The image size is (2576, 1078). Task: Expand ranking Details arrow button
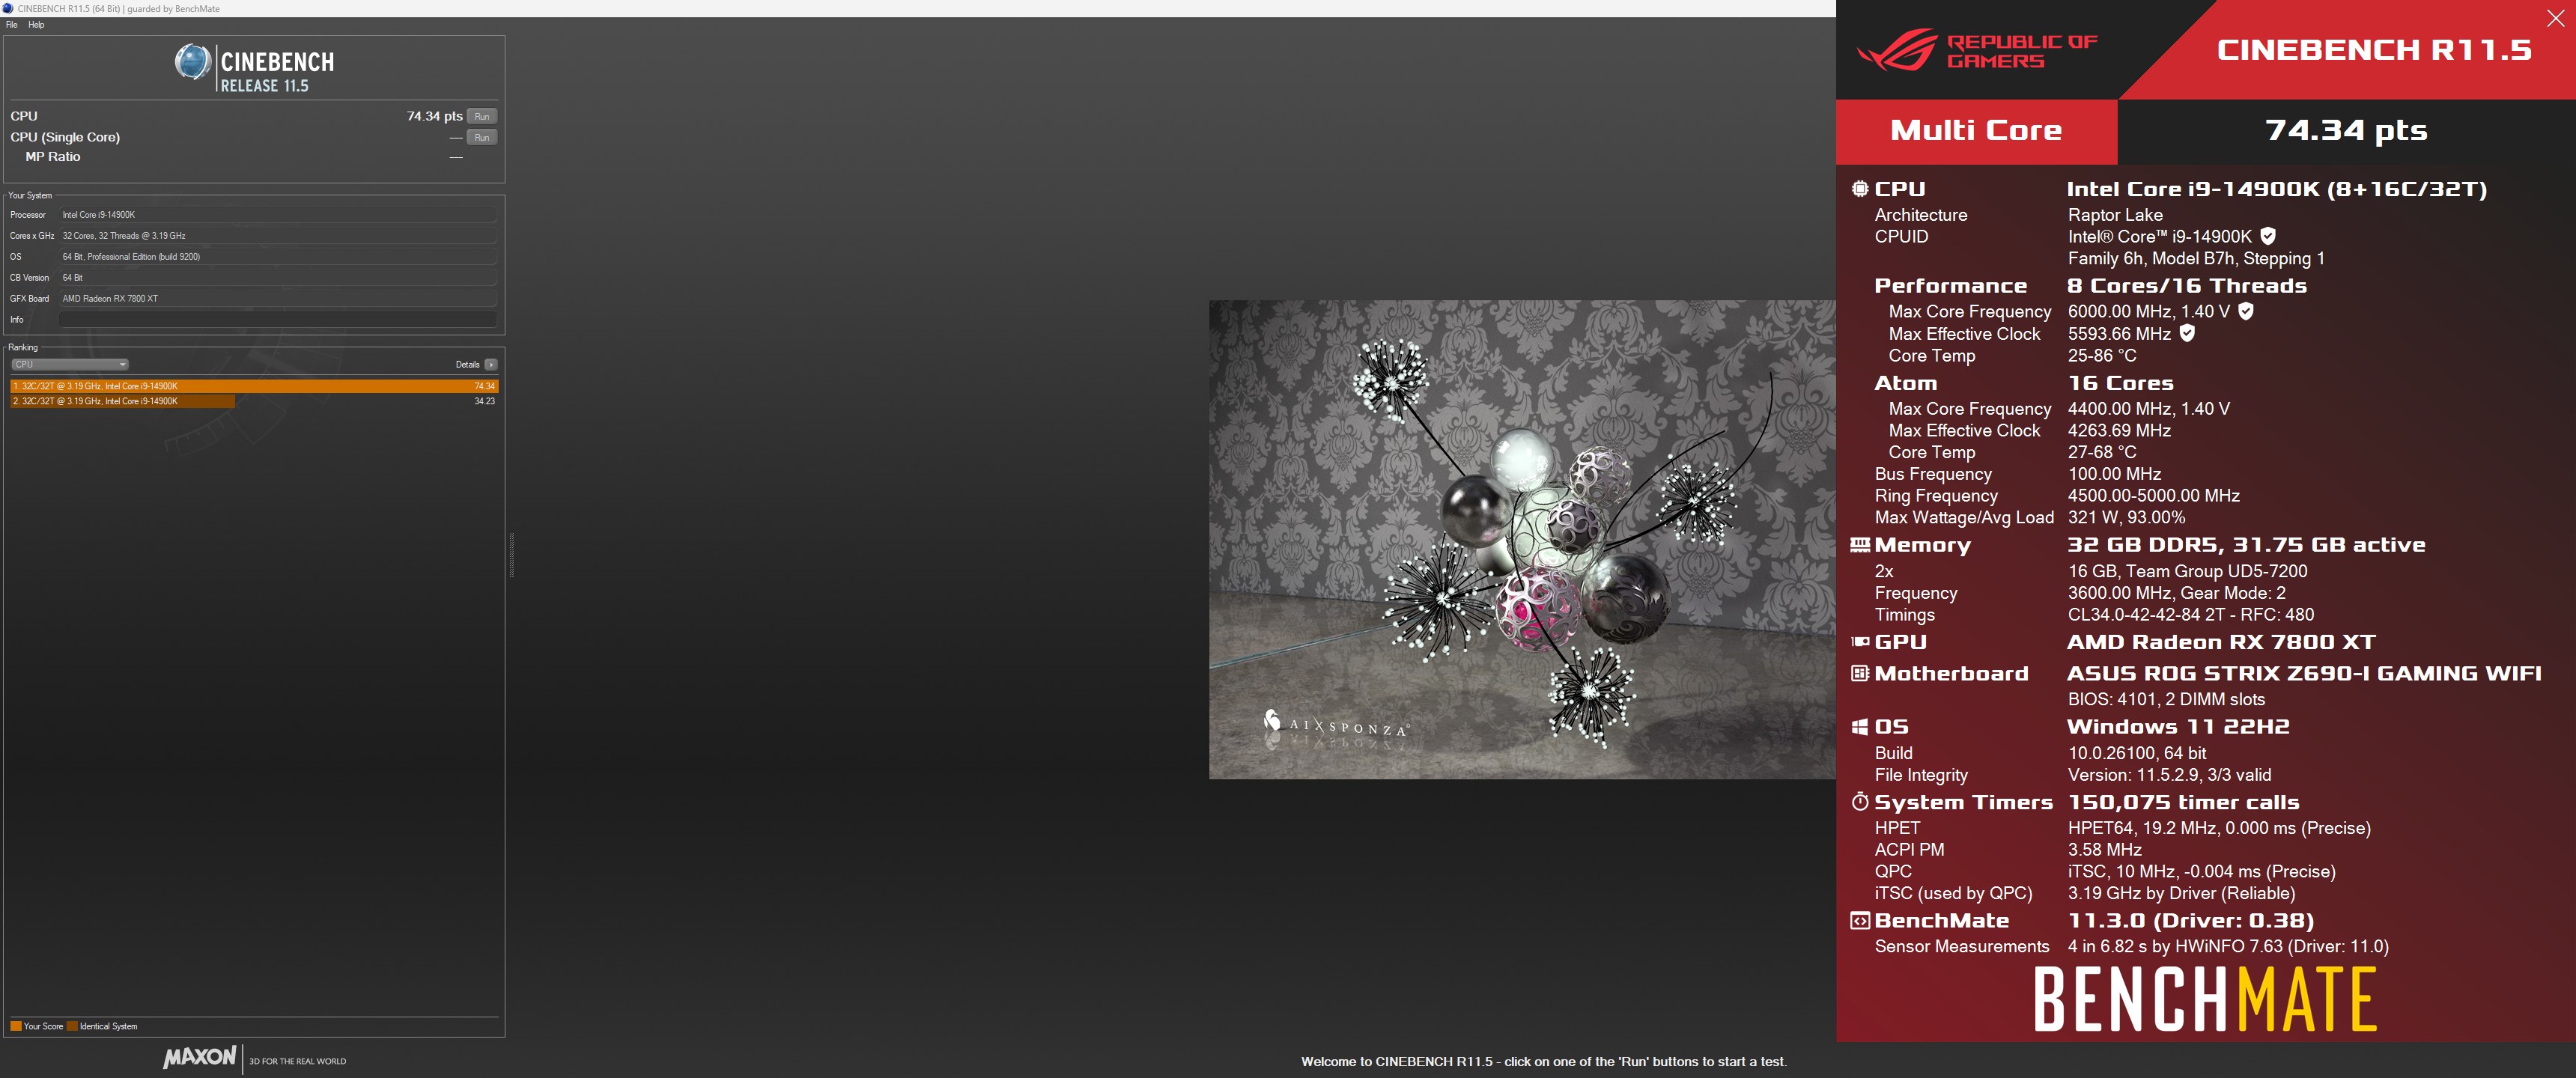[x=491, y=364]
